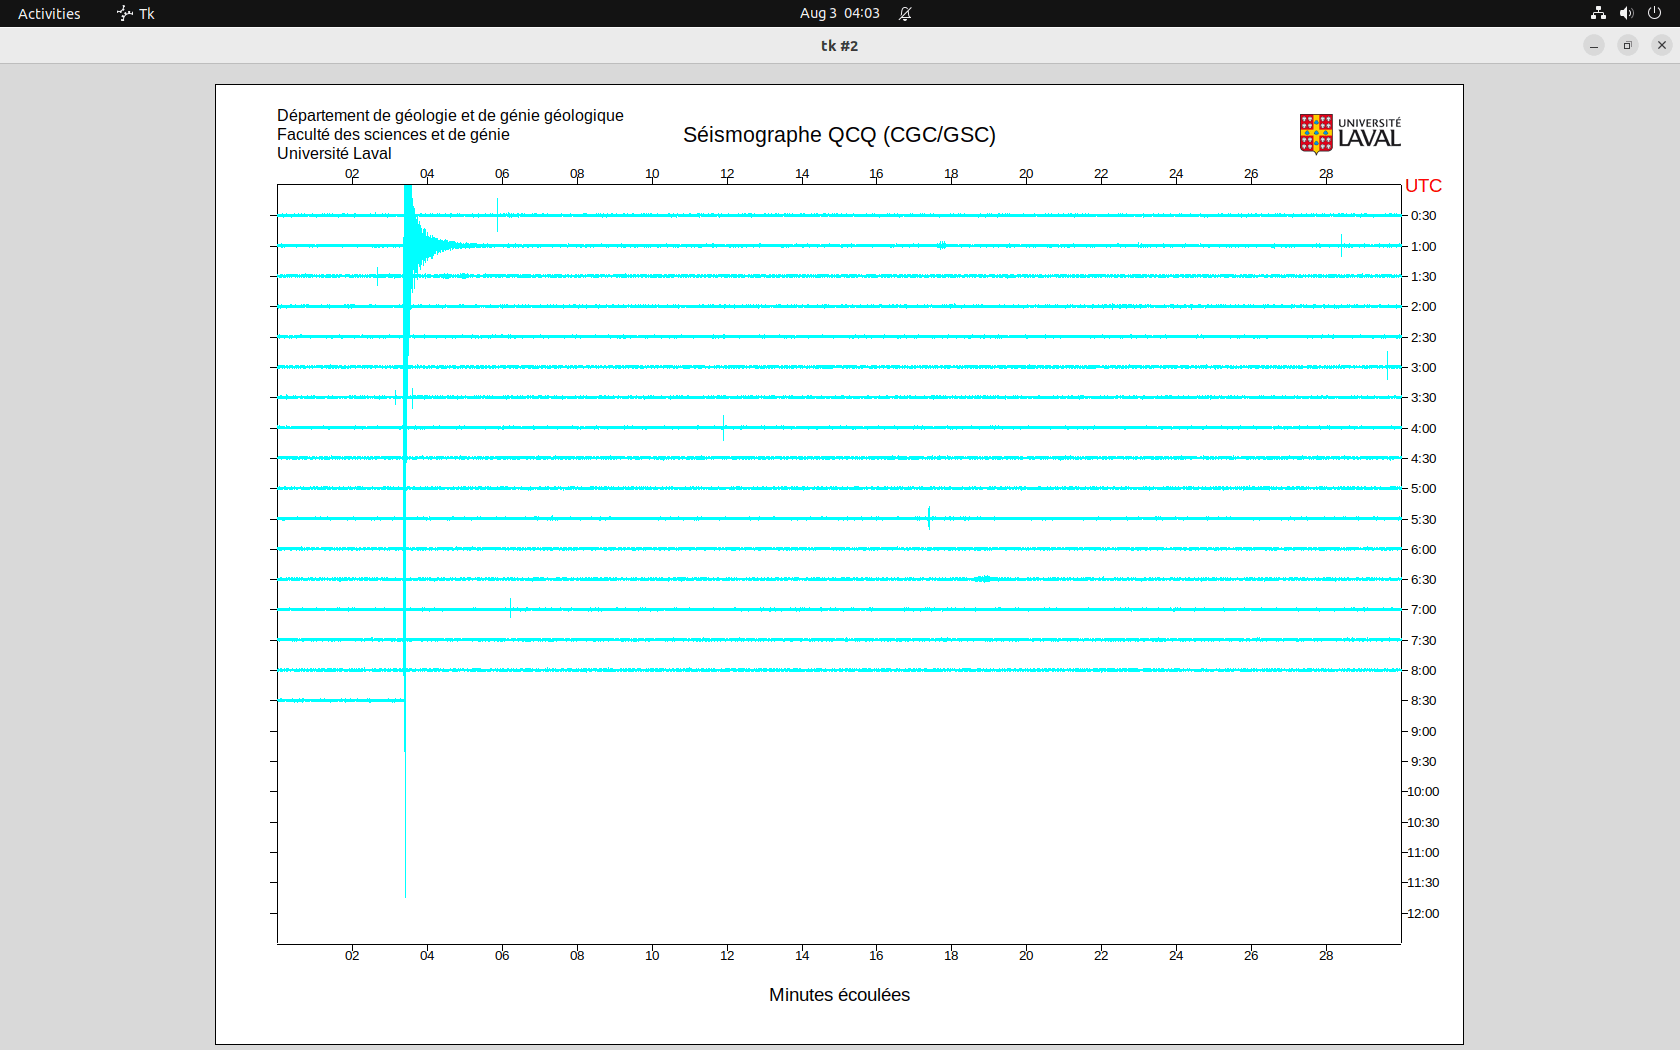
Task: Click the 0:30 time label
Action: point(1423,216)
